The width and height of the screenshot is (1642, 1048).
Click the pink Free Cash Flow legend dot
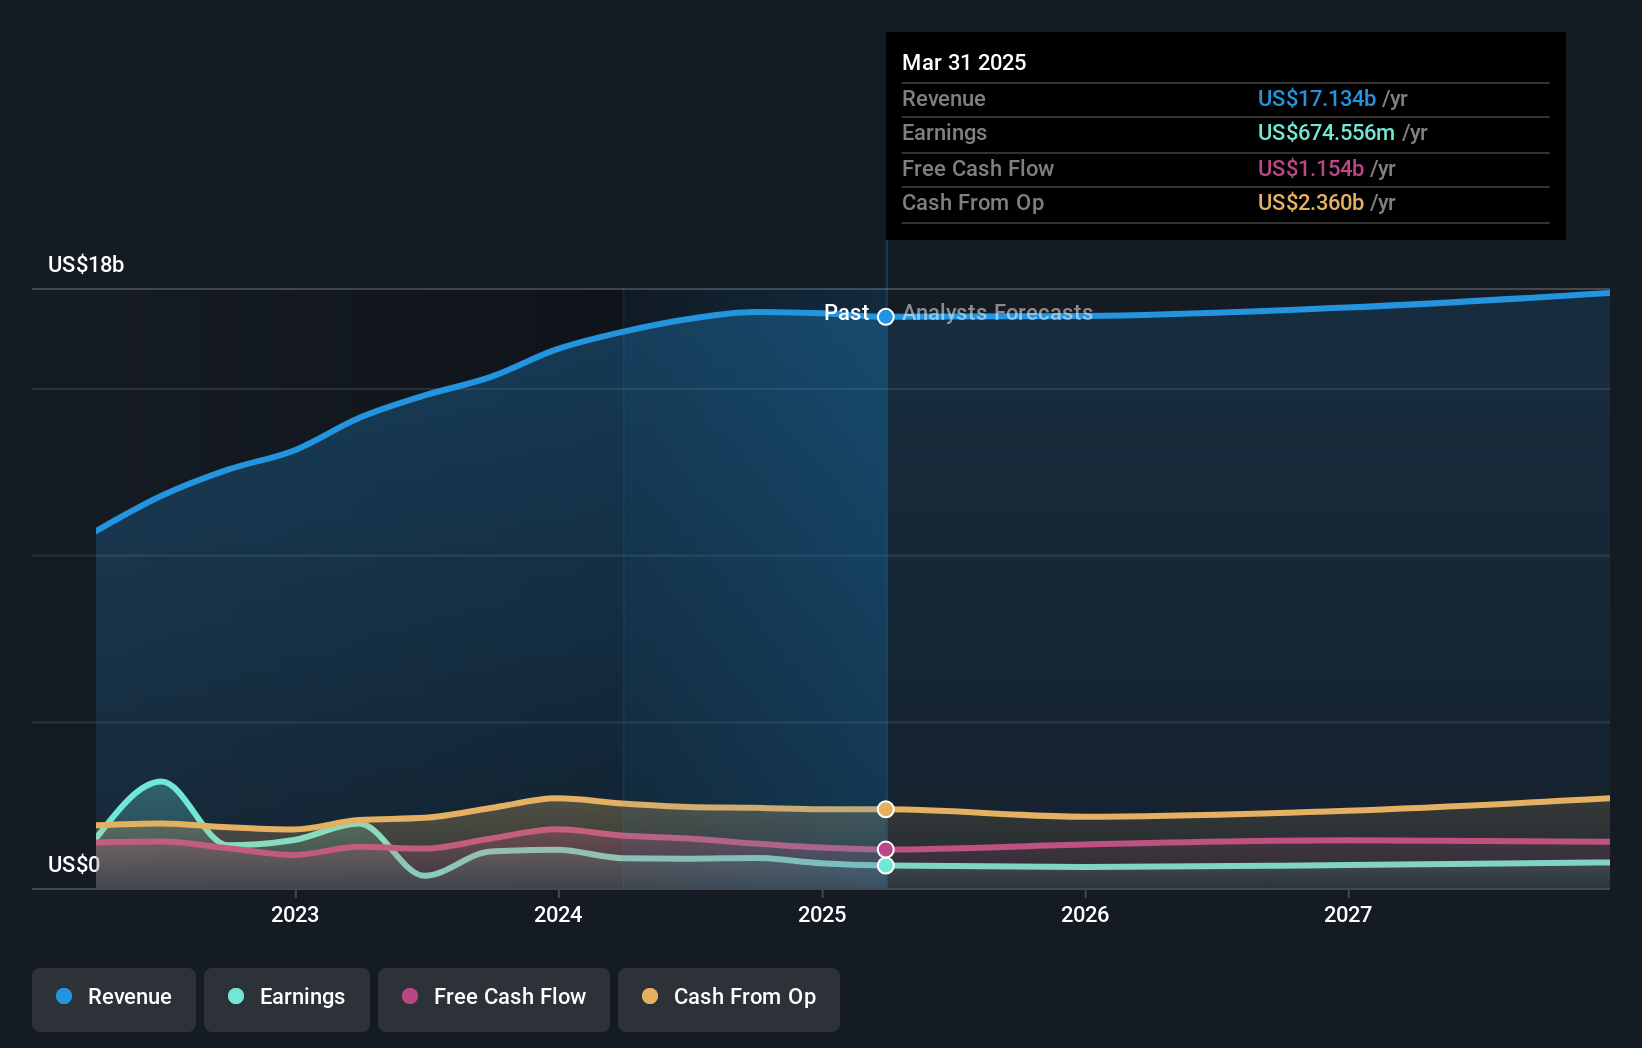coord(410,997)
